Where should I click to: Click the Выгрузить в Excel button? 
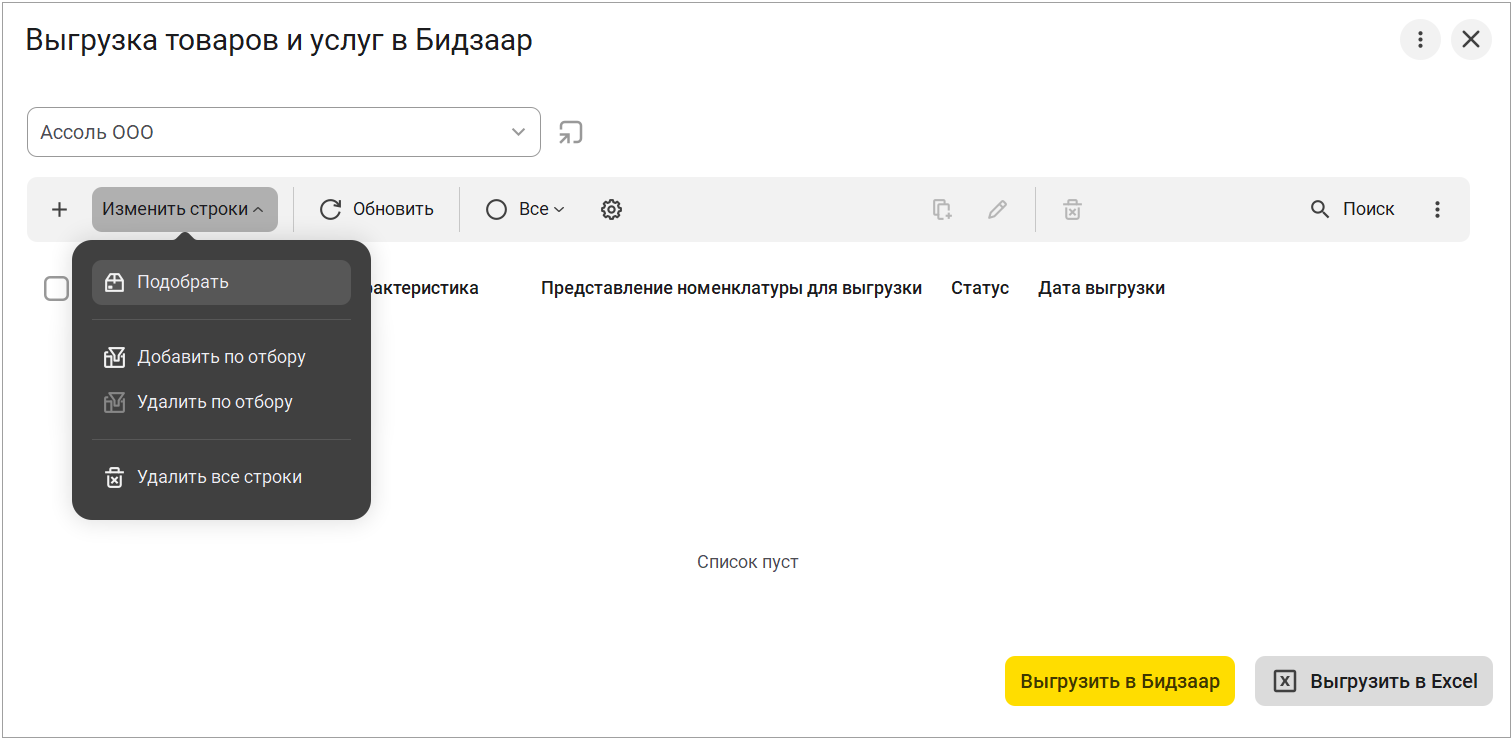pos(1374,681)
